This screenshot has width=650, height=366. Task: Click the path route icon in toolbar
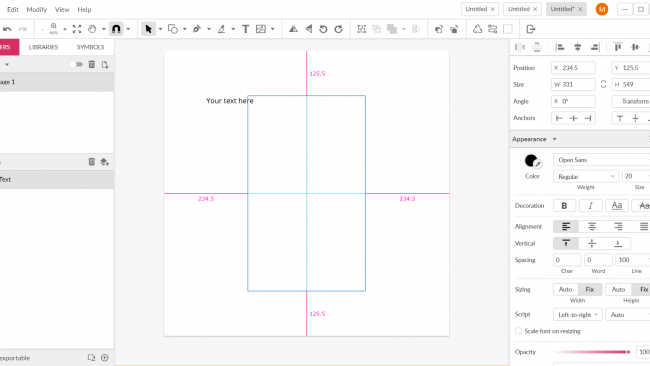[x=492, y=29]
